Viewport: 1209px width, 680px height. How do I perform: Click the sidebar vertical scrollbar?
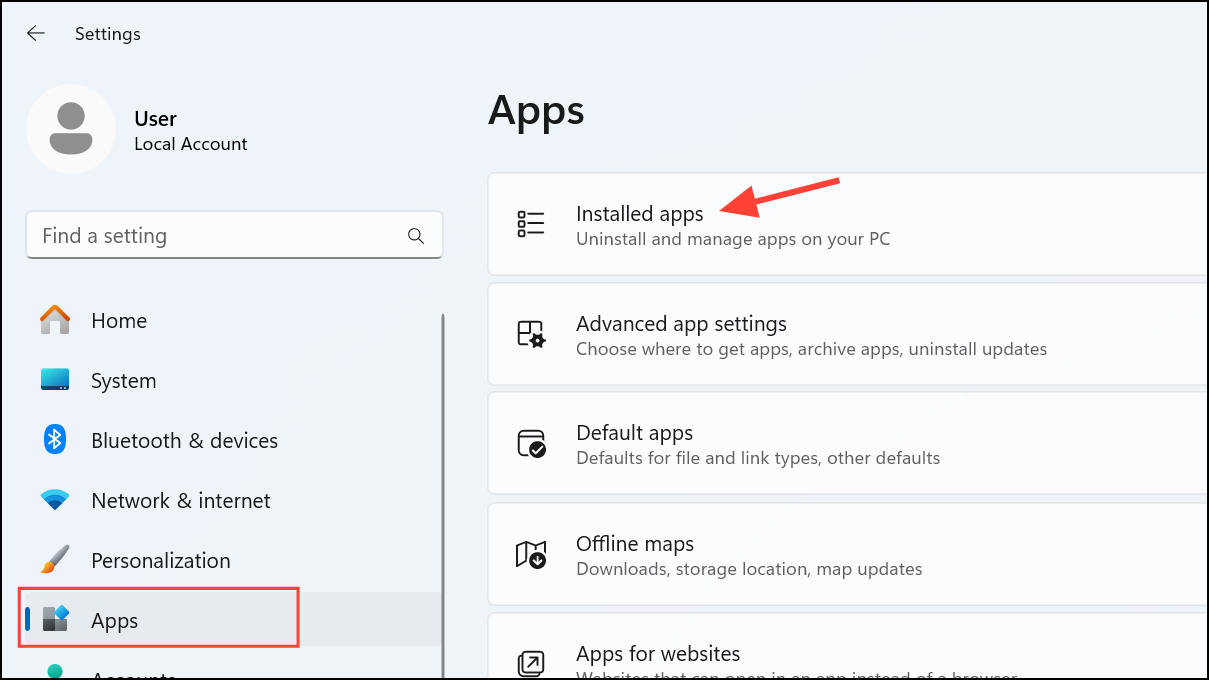pos(443,495)
